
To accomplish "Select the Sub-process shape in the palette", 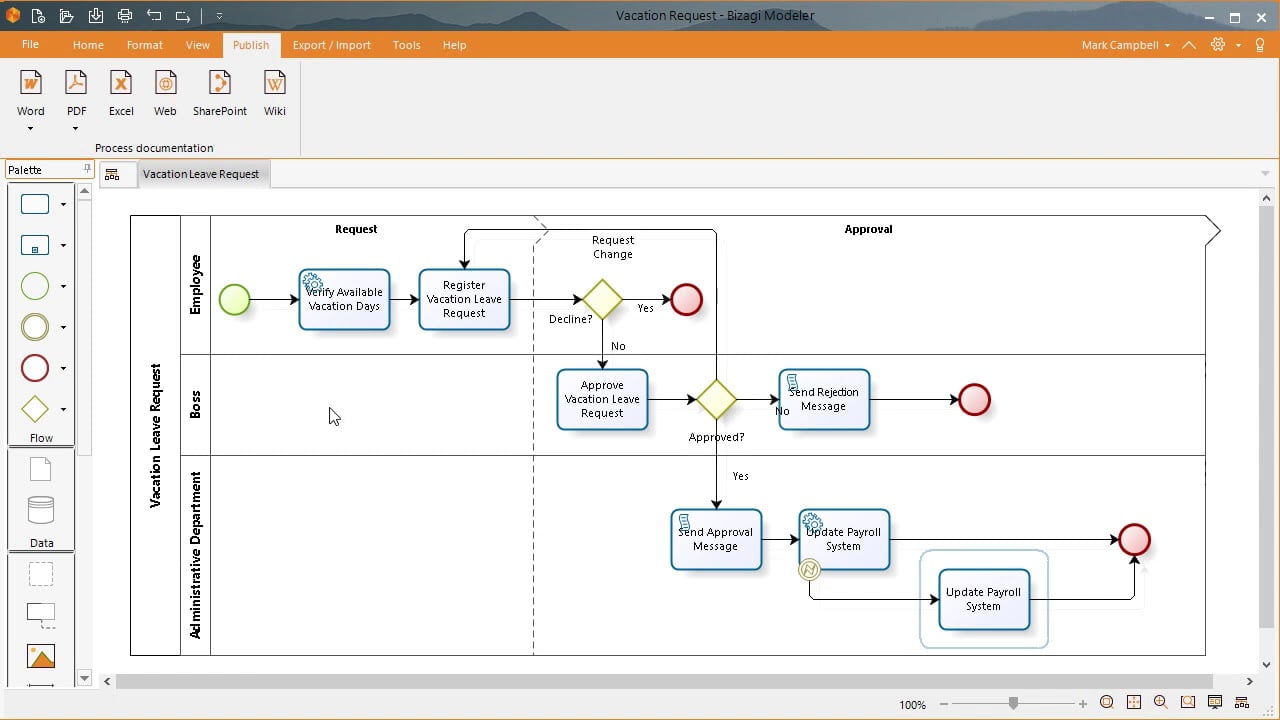I will (35, 245).
